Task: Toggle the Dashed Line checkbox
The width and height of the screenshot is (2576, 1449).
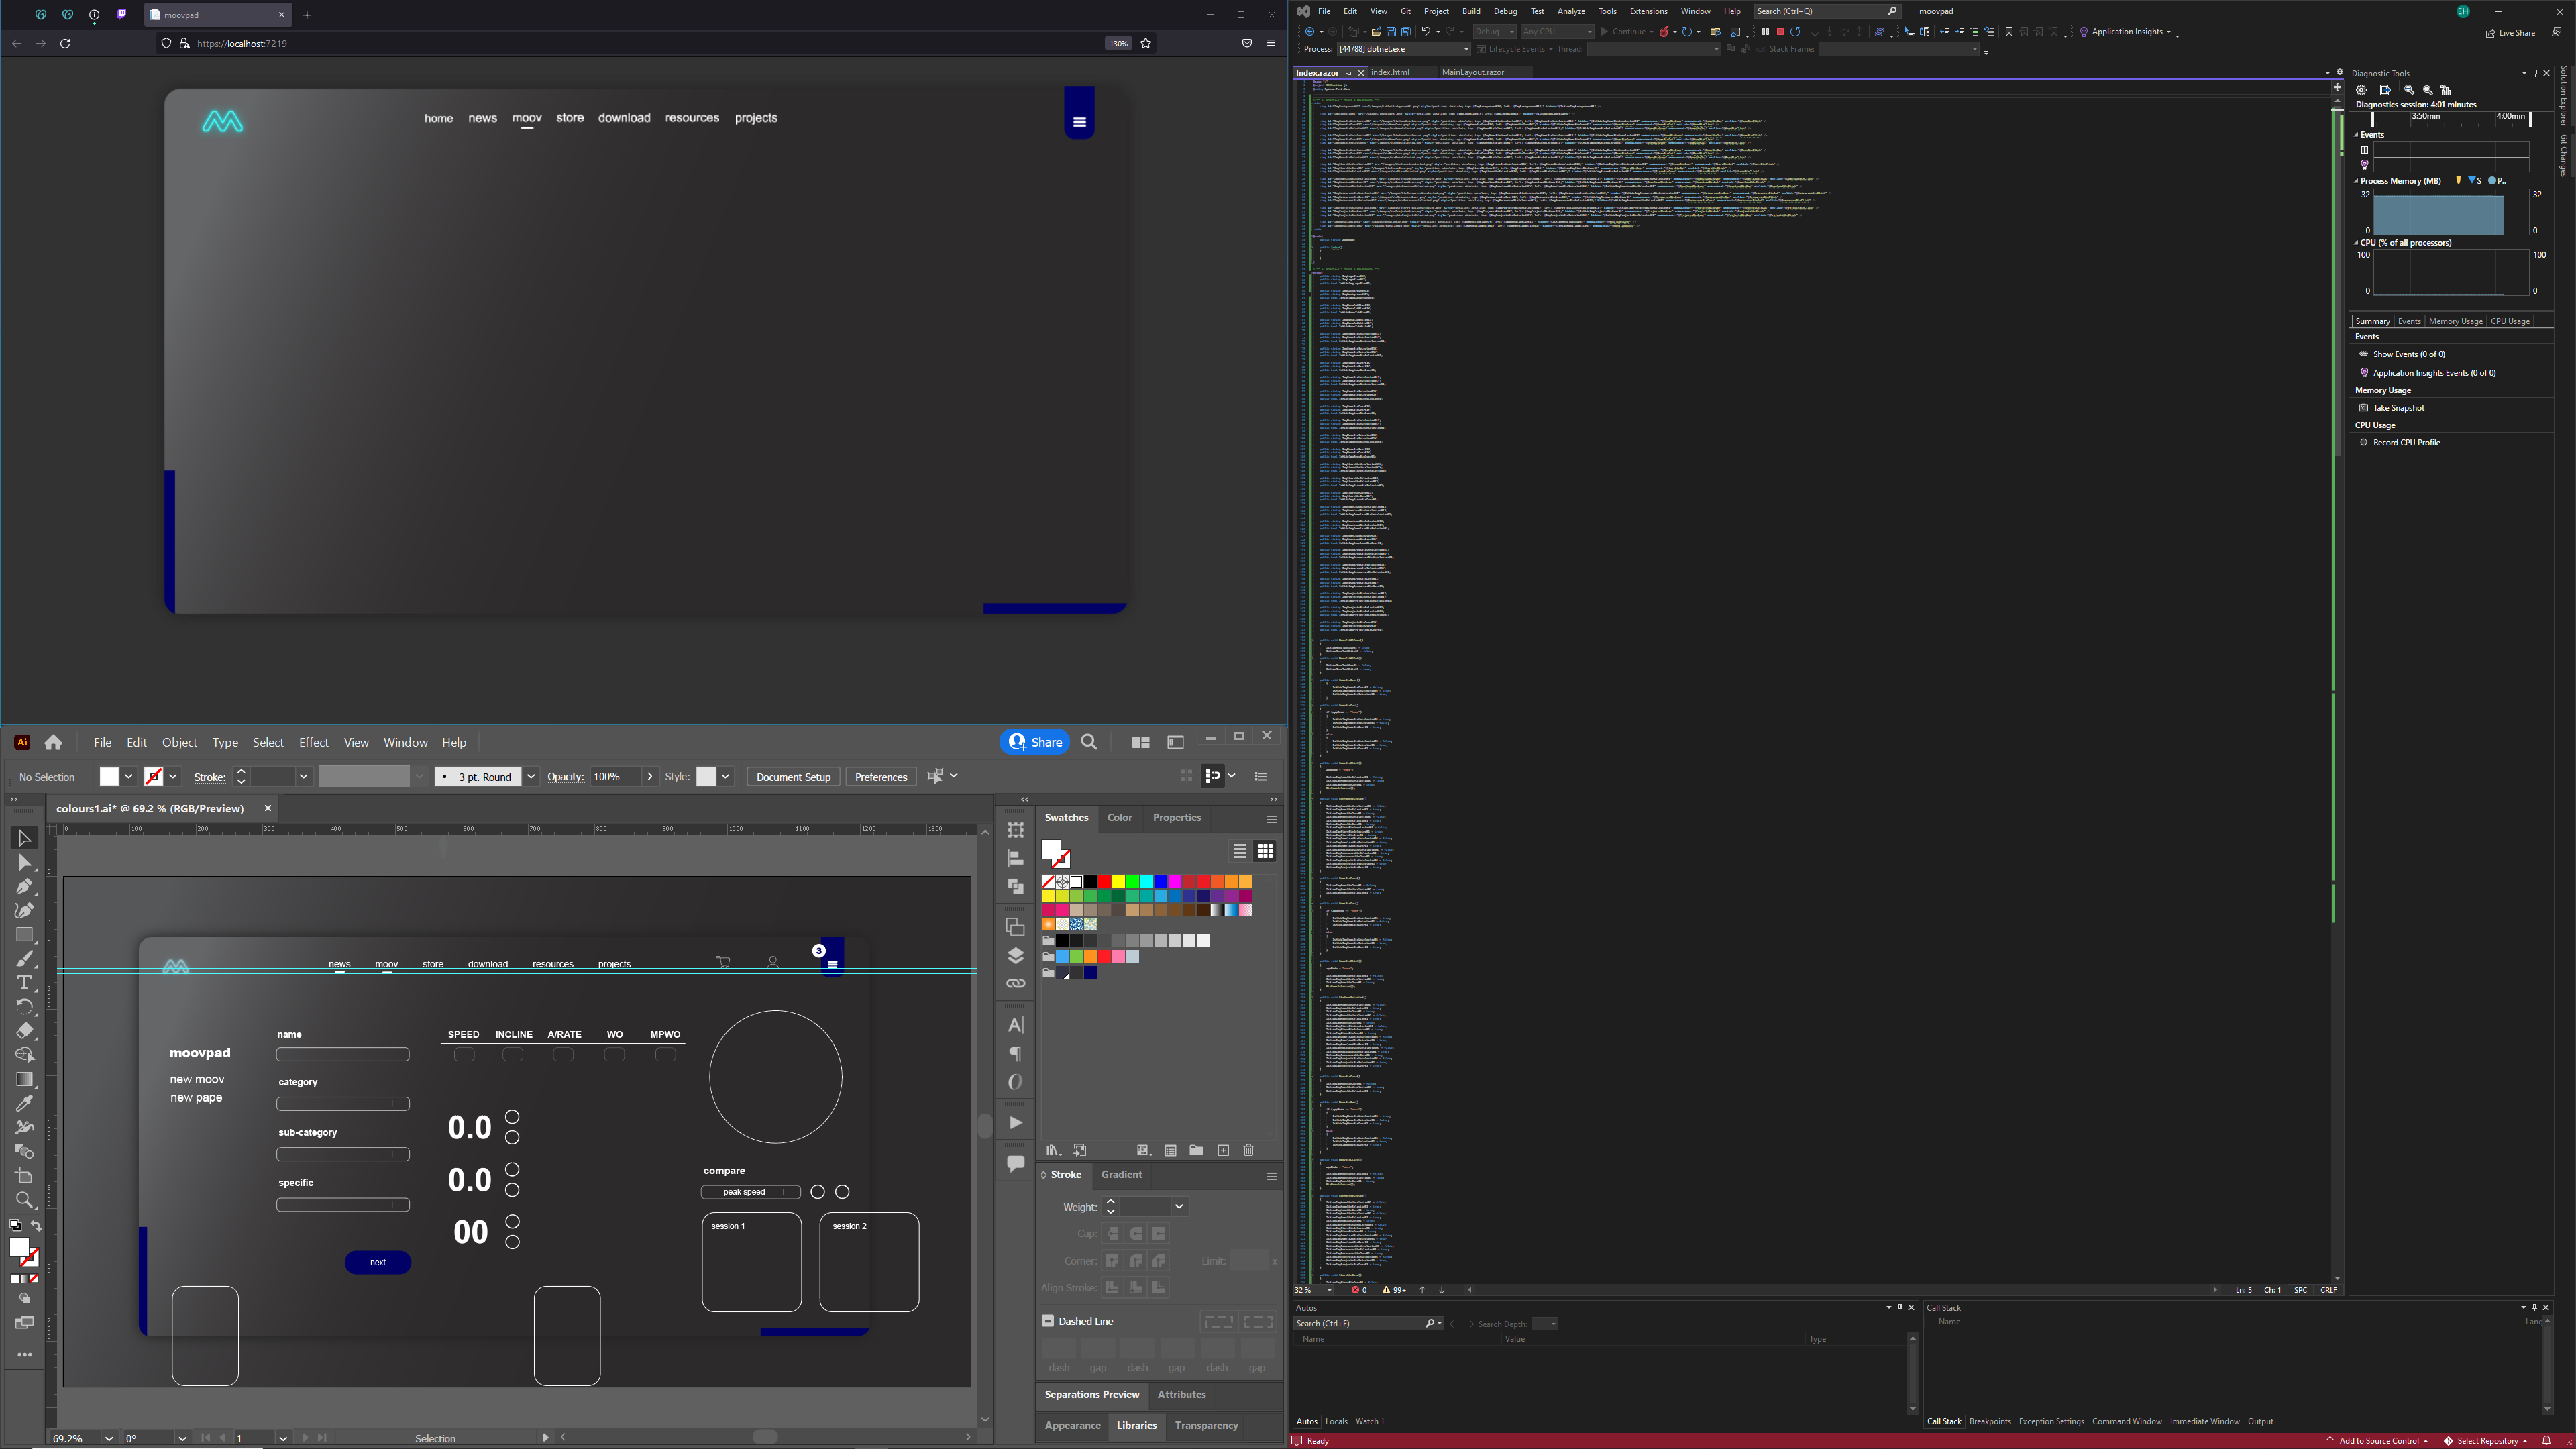Action: tap(1048, 1321)
